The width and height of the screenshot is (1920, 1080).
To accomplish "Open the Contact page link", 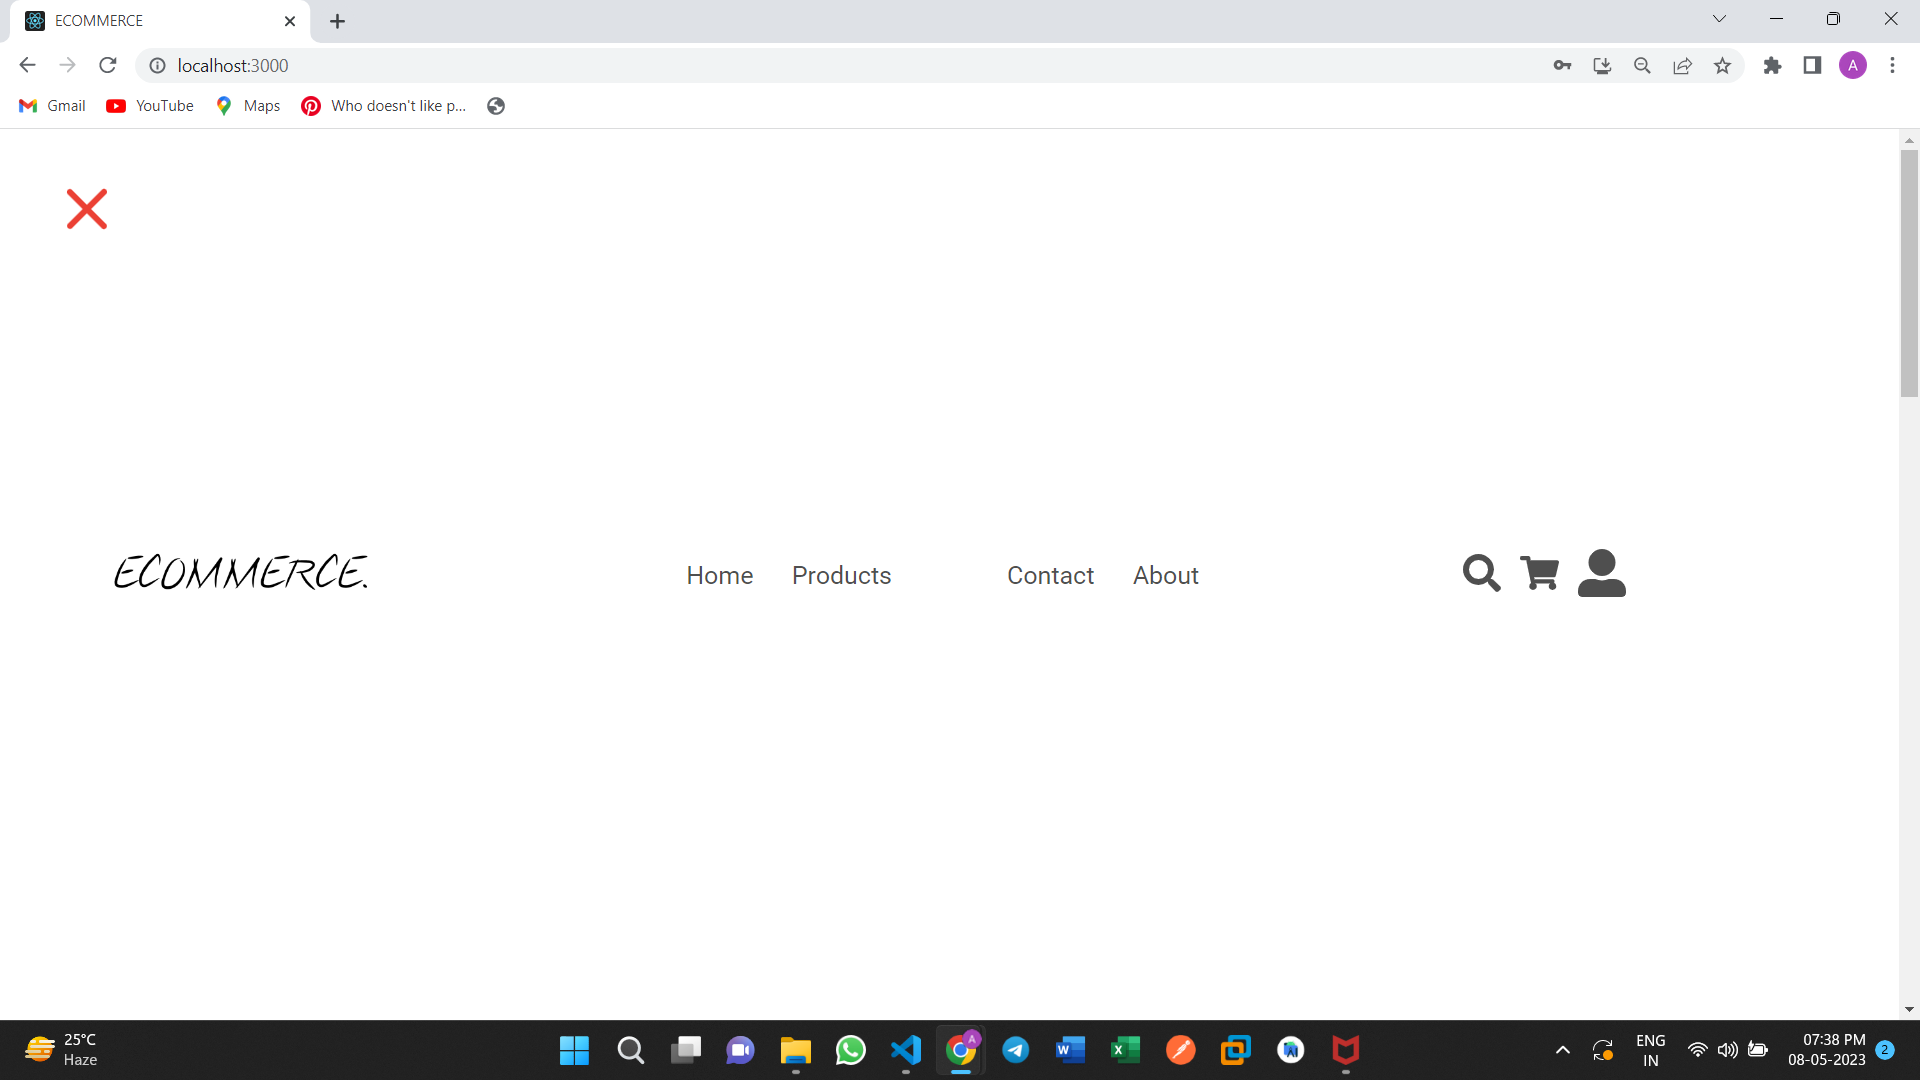I will click(1050, 575).
